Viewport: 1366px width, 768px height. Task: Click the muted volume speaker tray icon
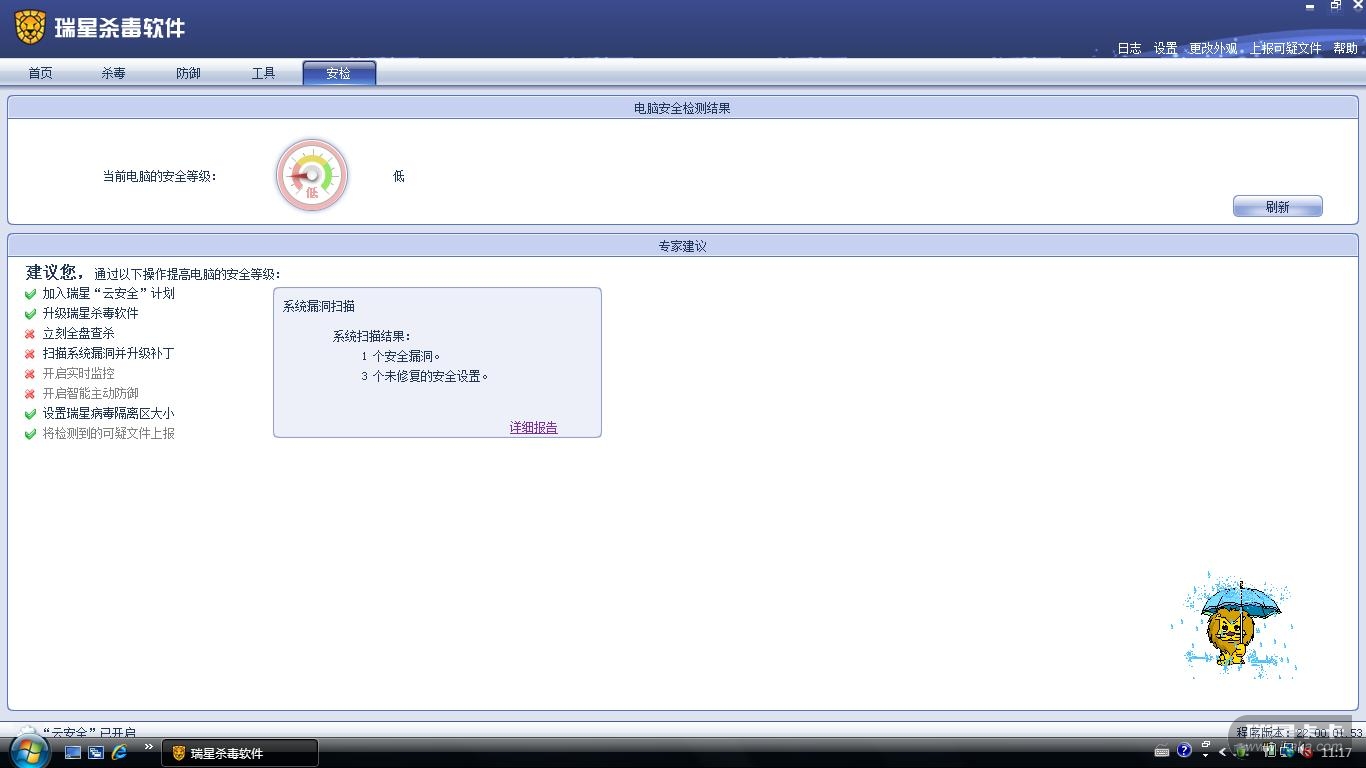coord(1306,751)
